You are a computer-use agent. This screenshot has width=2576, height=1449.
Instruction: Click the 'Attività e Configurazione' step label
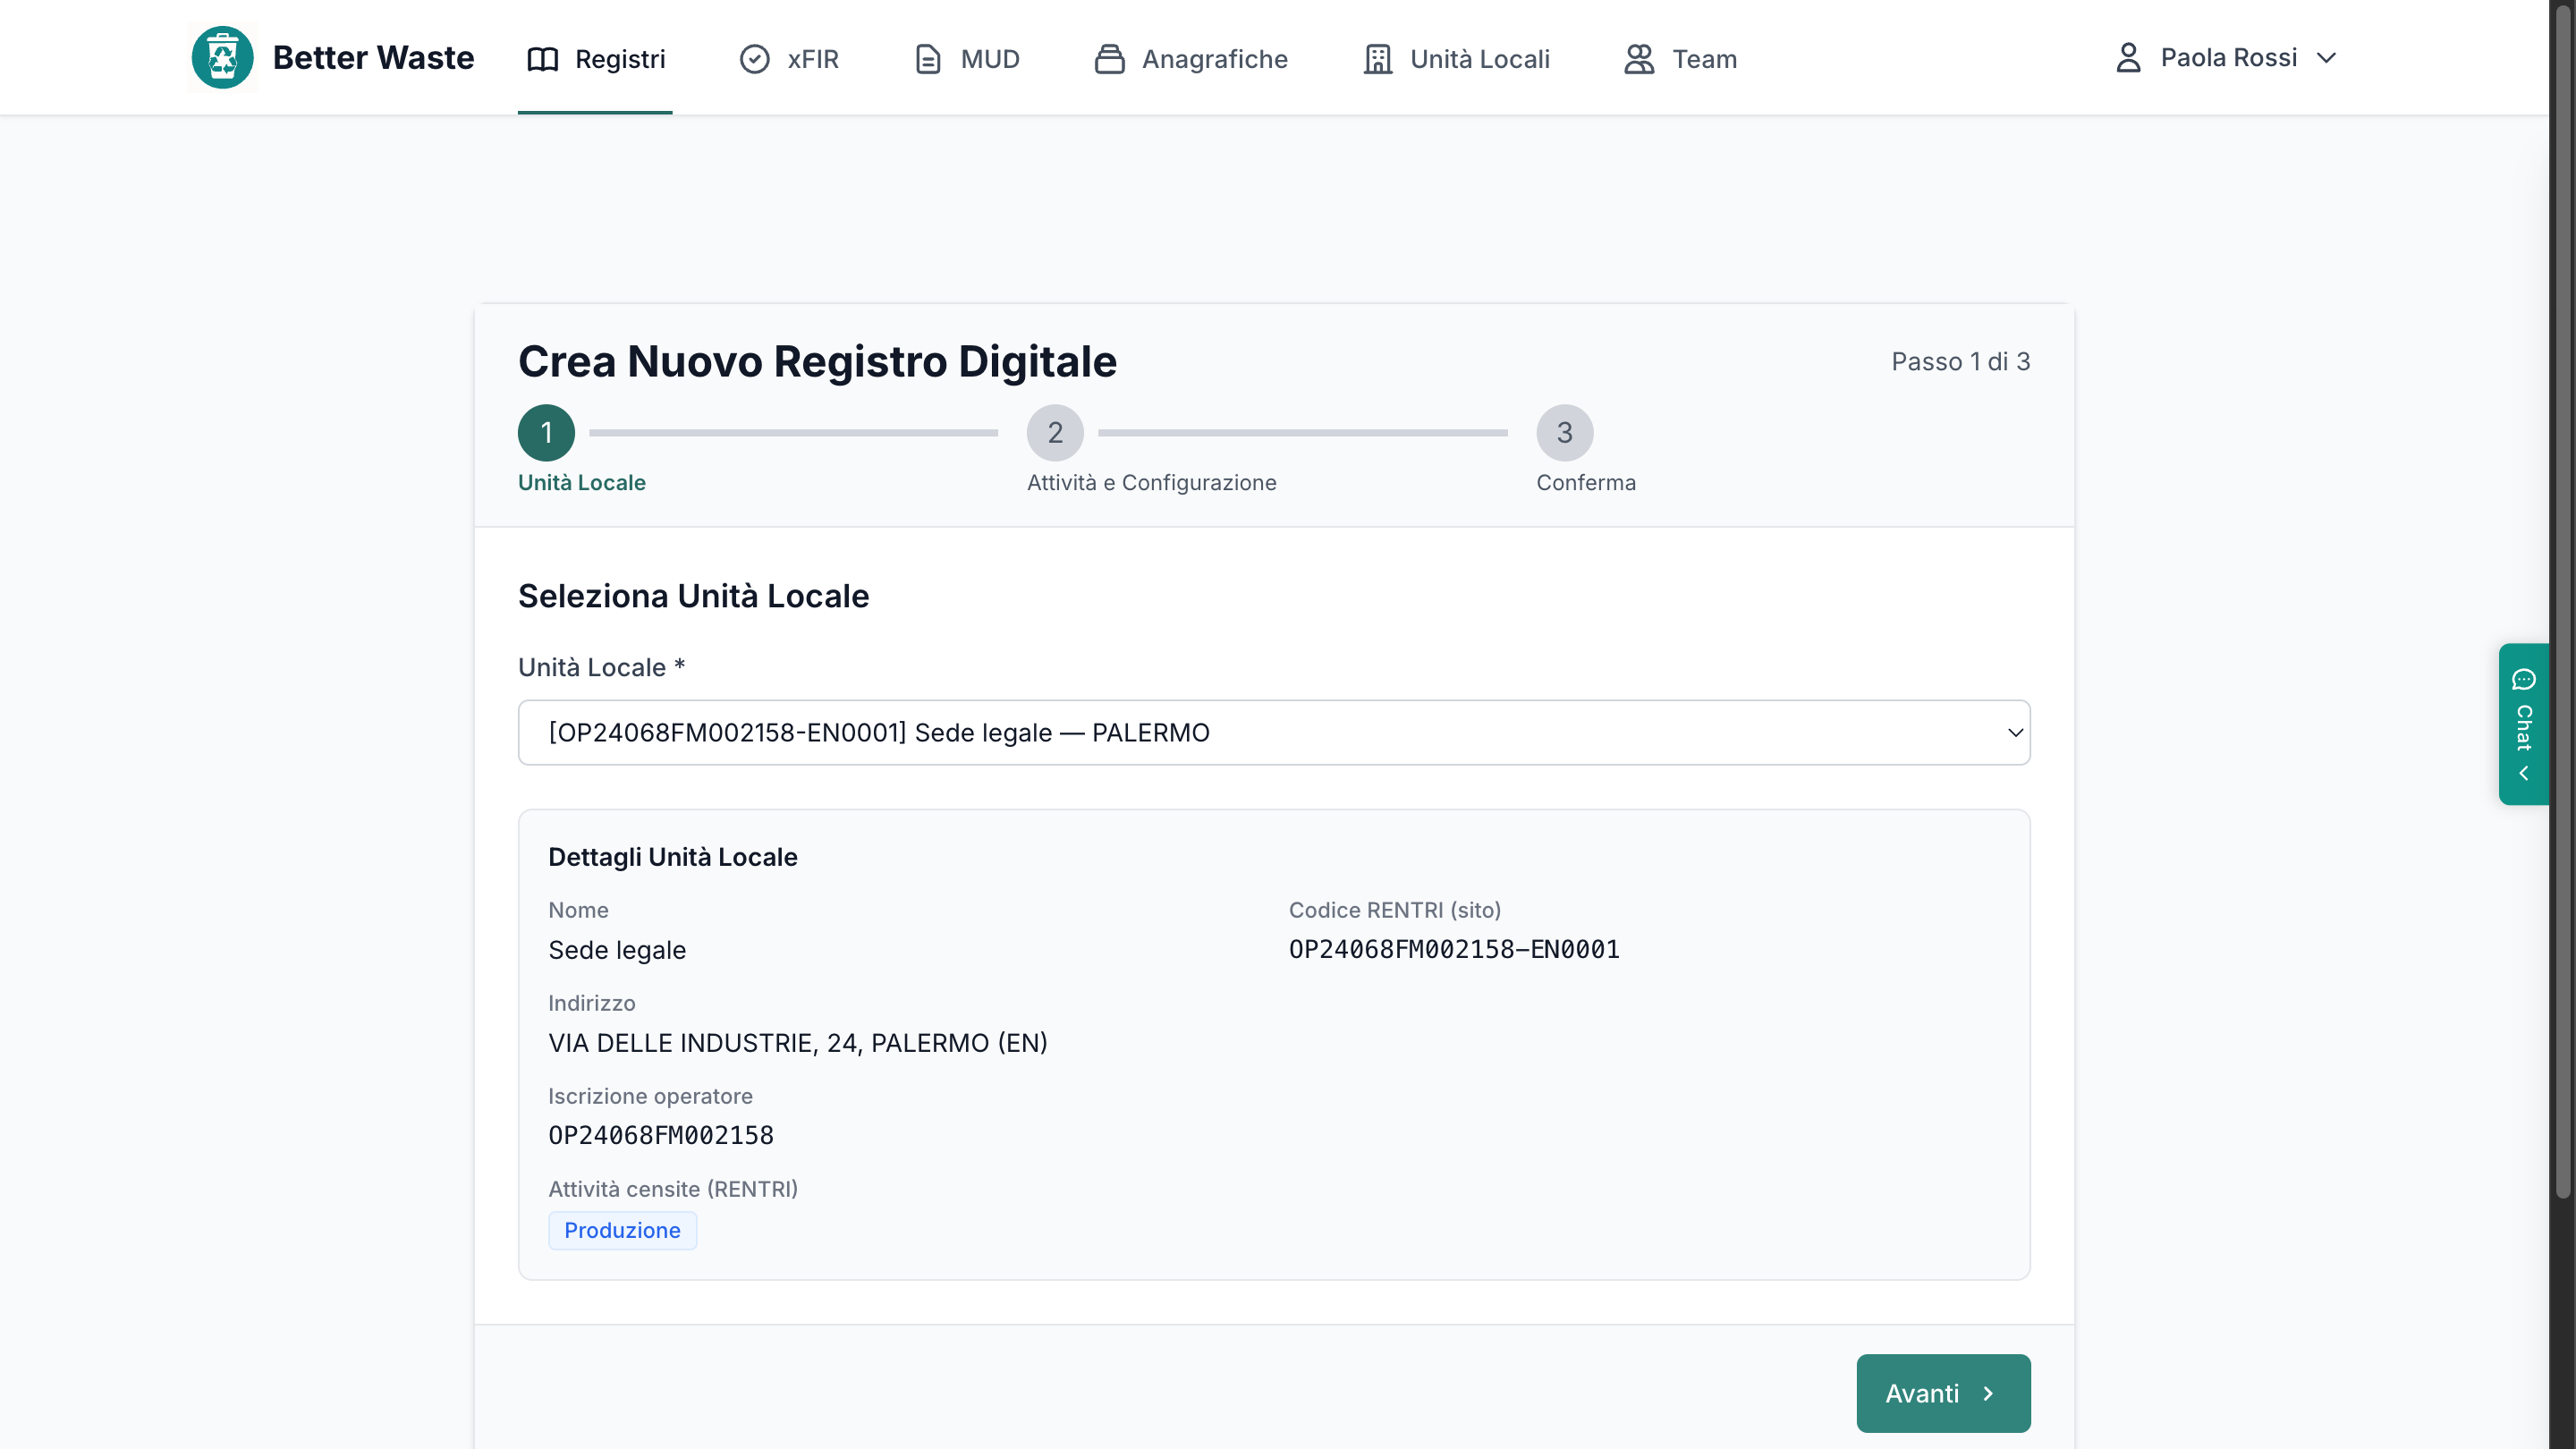pyautogui.click(x=1151, y=482)
